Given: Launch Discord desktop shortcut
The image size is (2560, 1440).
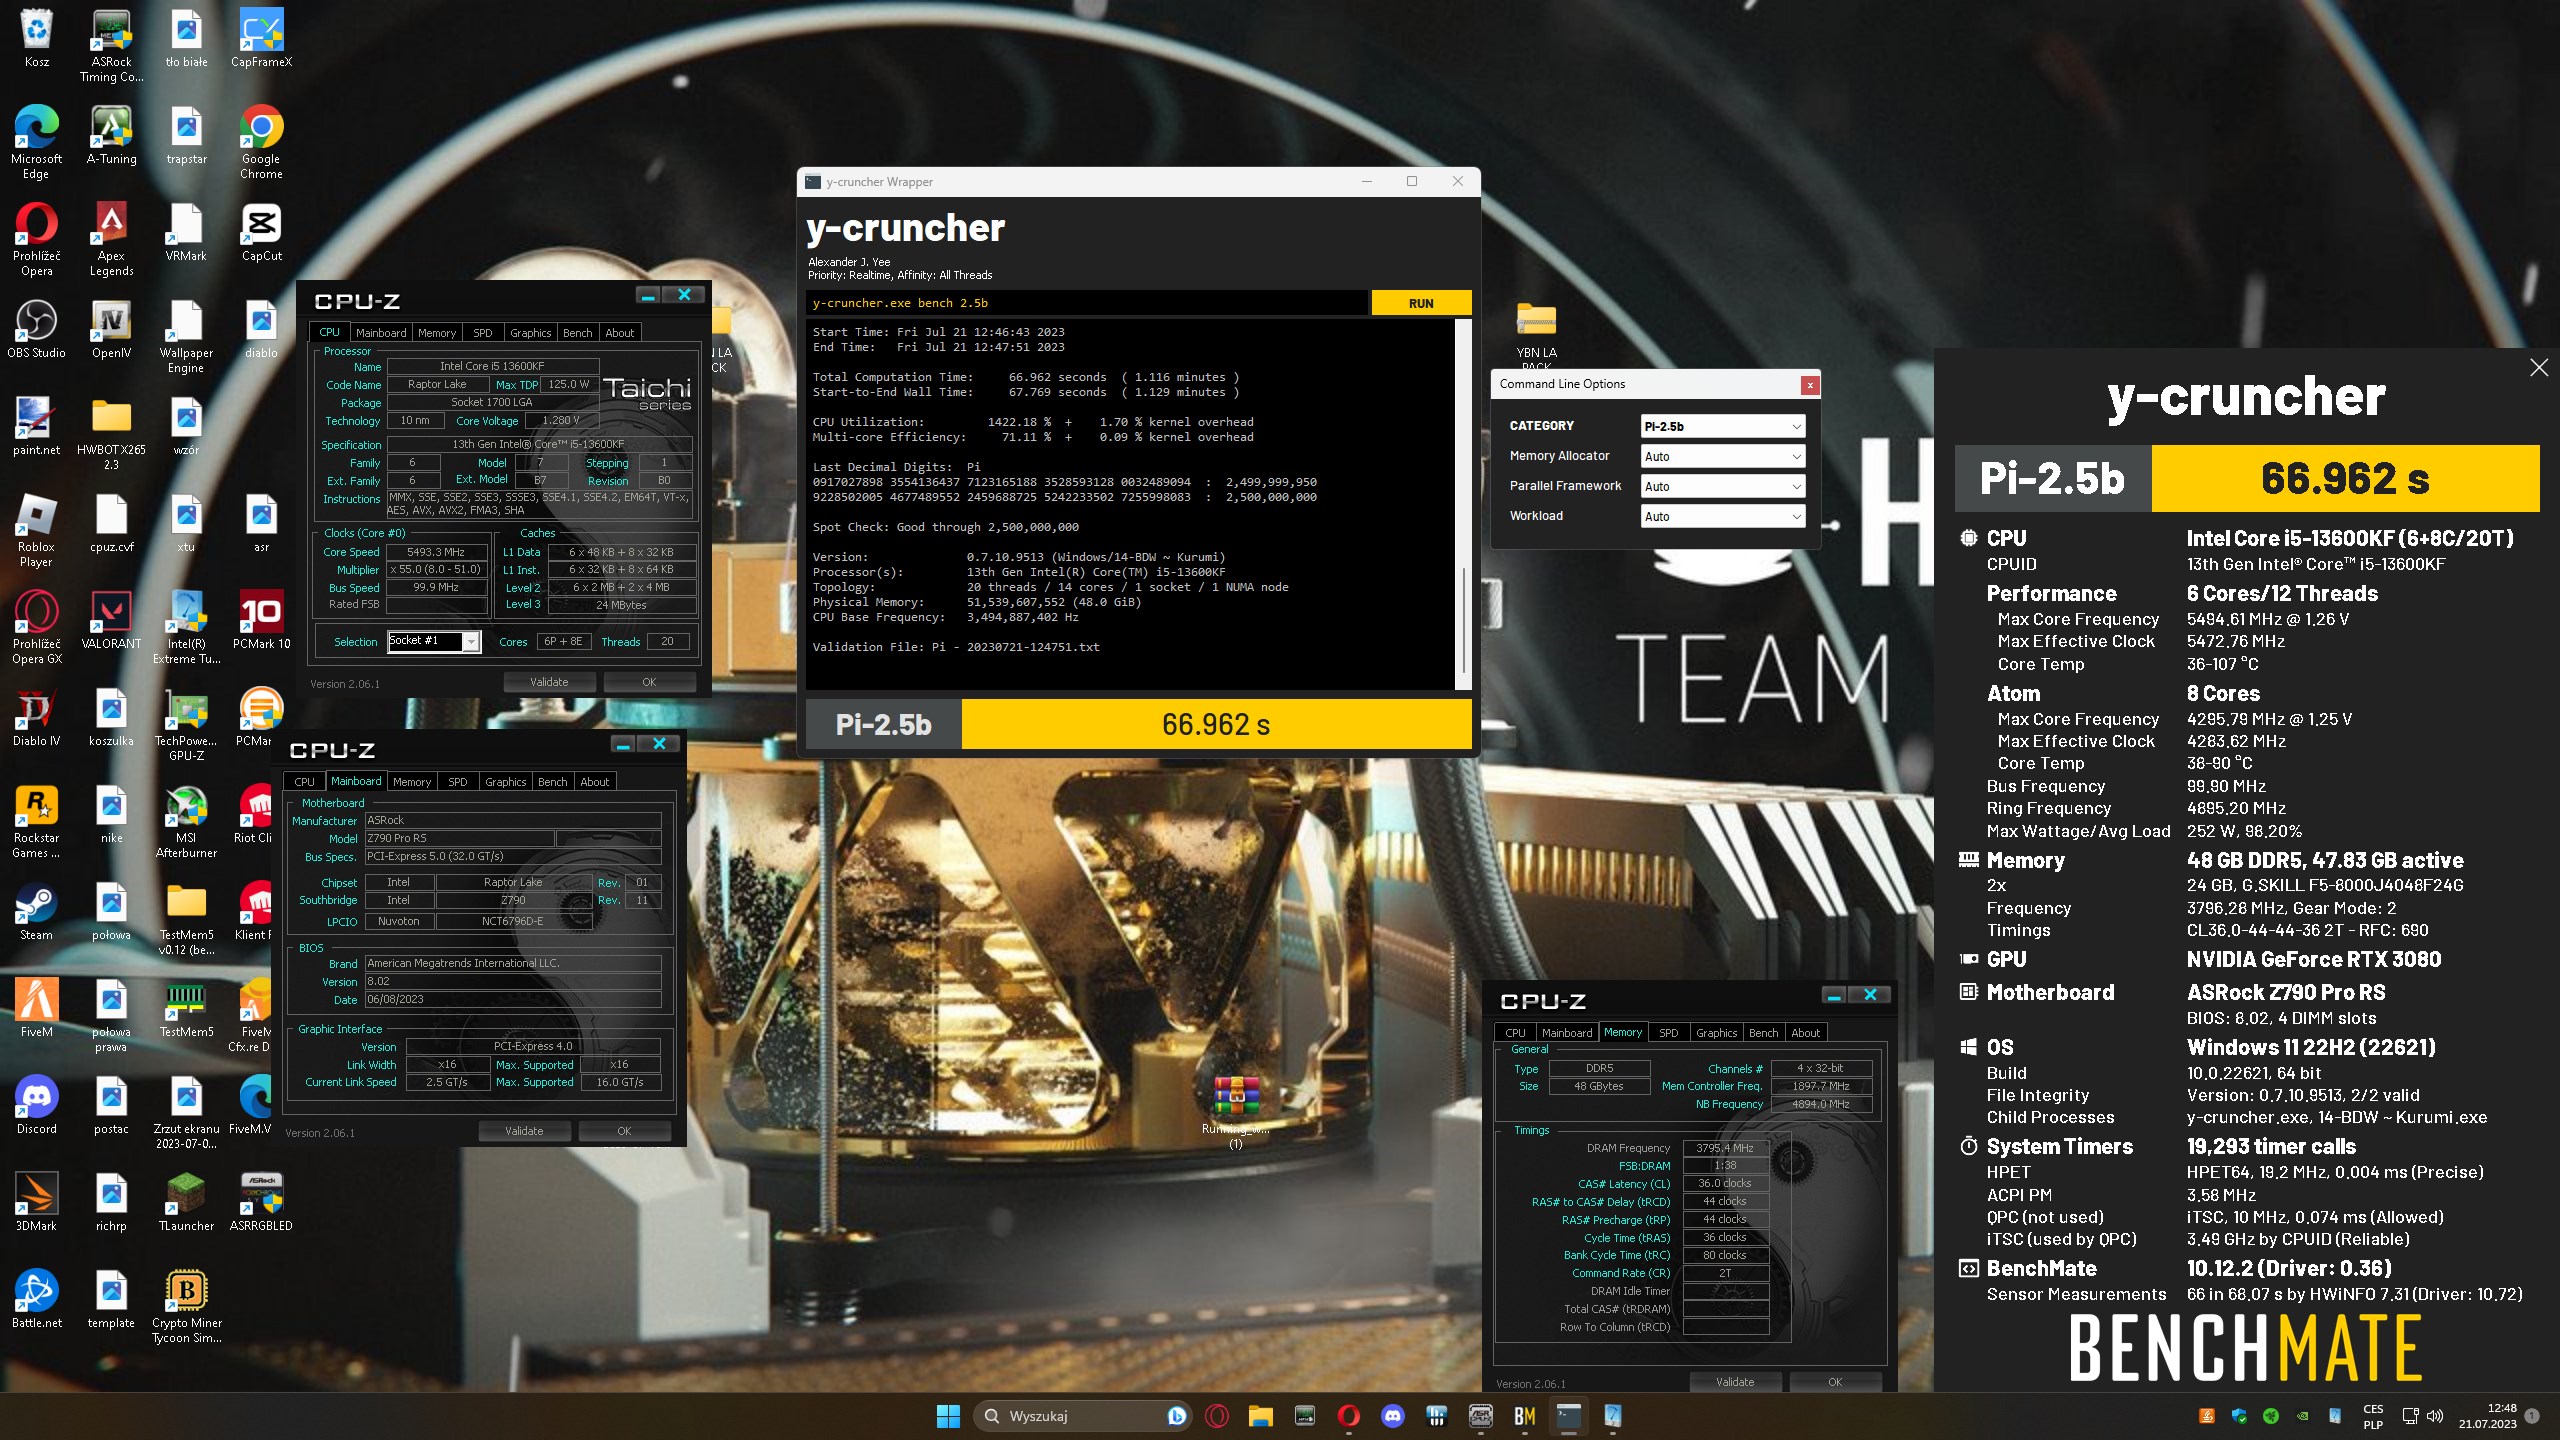Looking at the screenshot, I should [36, 1106].
